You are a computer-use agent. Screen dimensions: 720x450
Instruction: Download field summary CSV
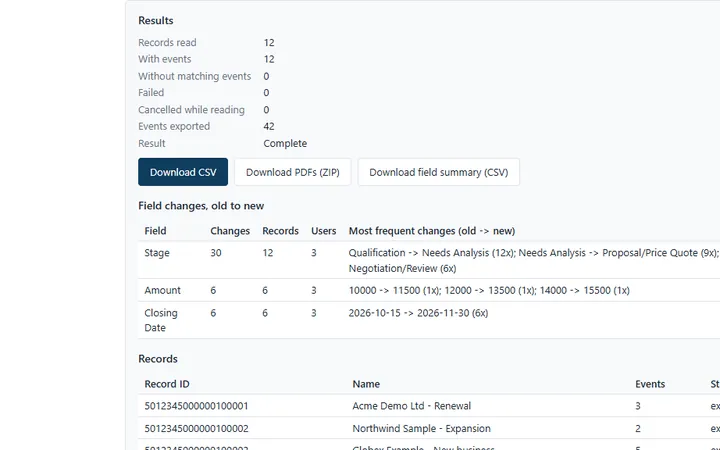[x=439, y=172]
